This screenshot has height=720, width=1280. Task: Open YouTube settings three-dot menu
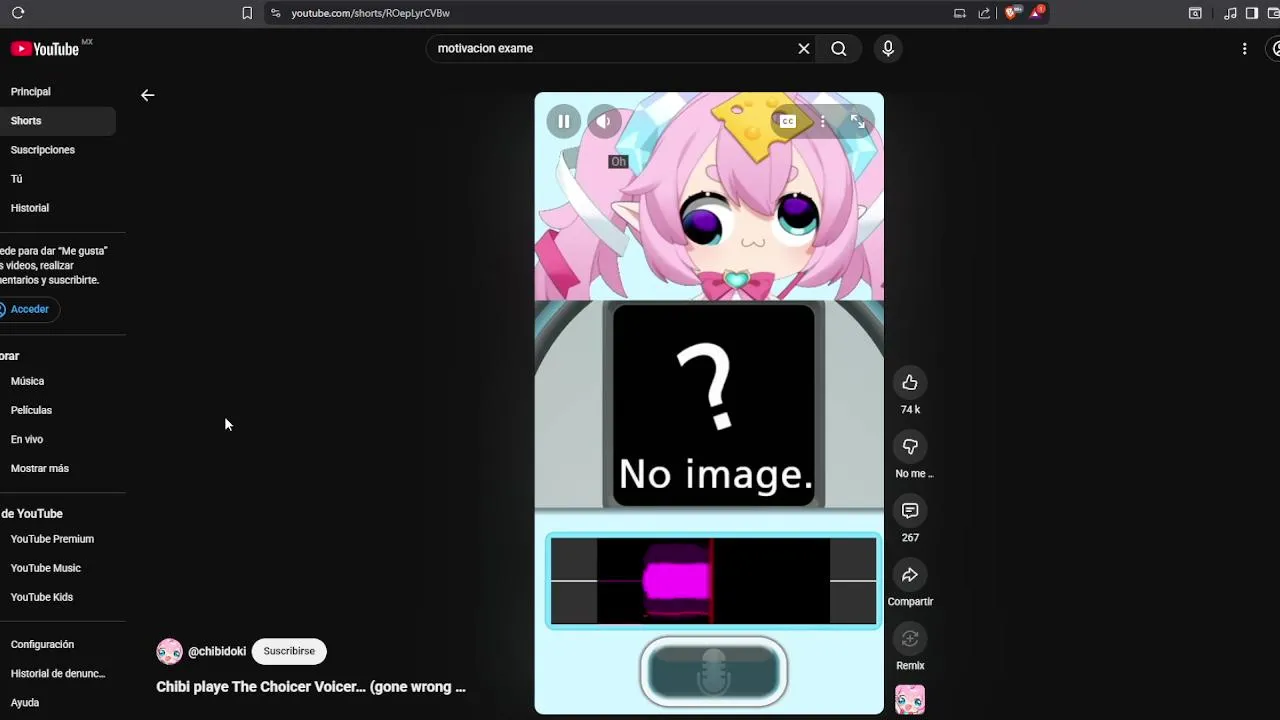[x=1244, y=48]
